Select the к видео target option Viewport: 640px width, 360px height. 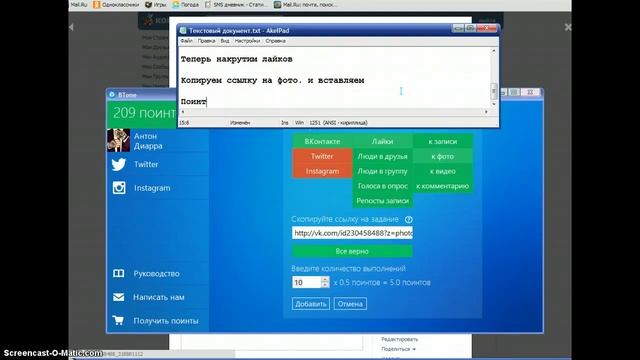(443, 171)
